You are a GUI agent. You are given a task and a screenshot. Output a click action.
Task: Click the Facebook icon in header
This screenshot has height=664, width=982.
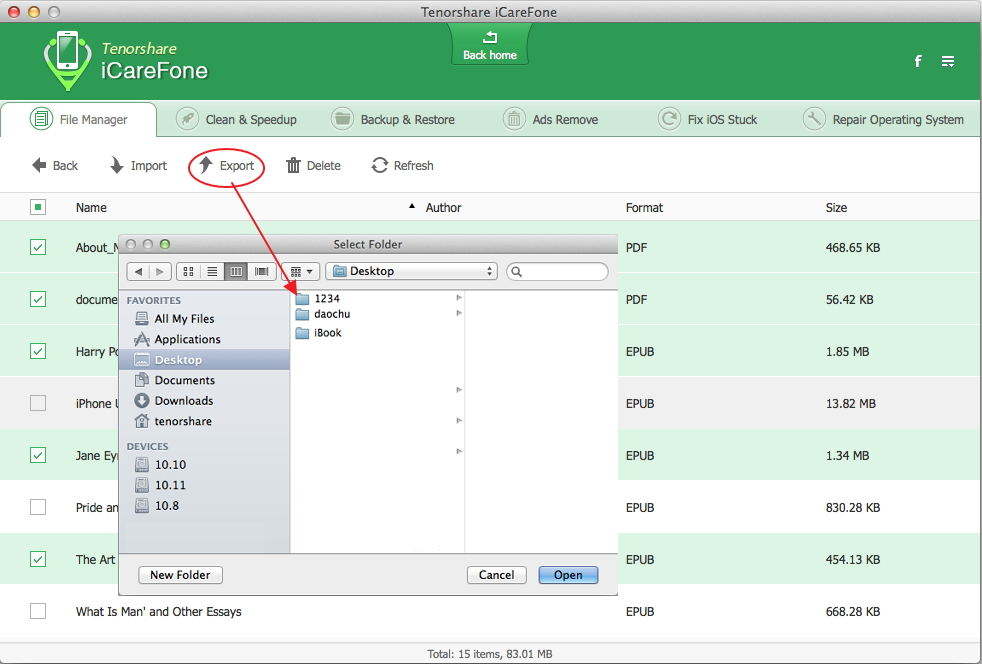[917, 61]
